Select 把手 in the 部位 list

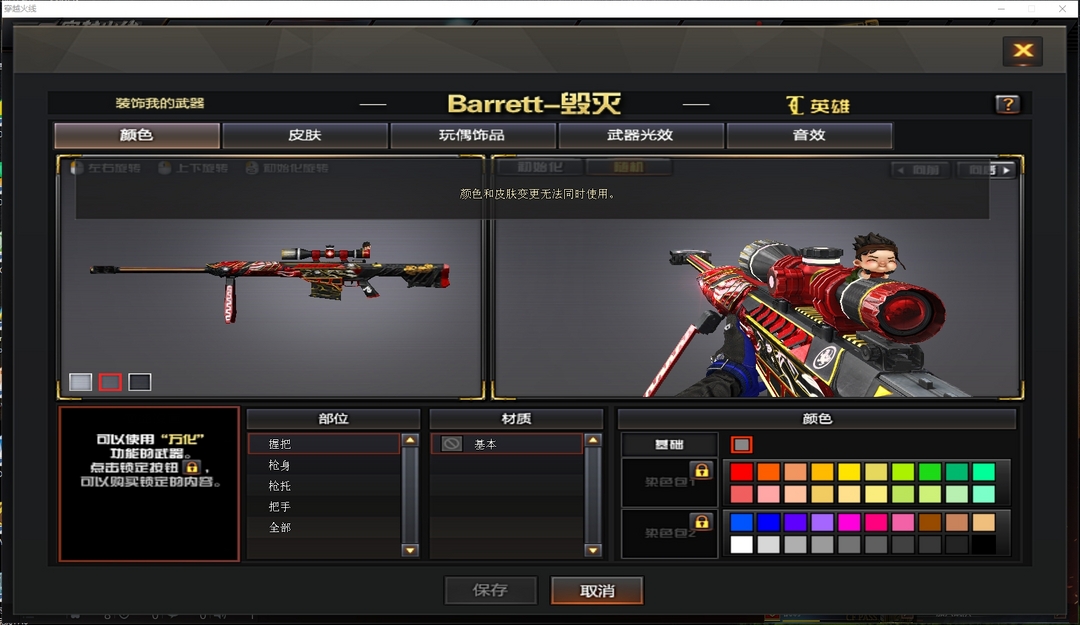(324, 506)
